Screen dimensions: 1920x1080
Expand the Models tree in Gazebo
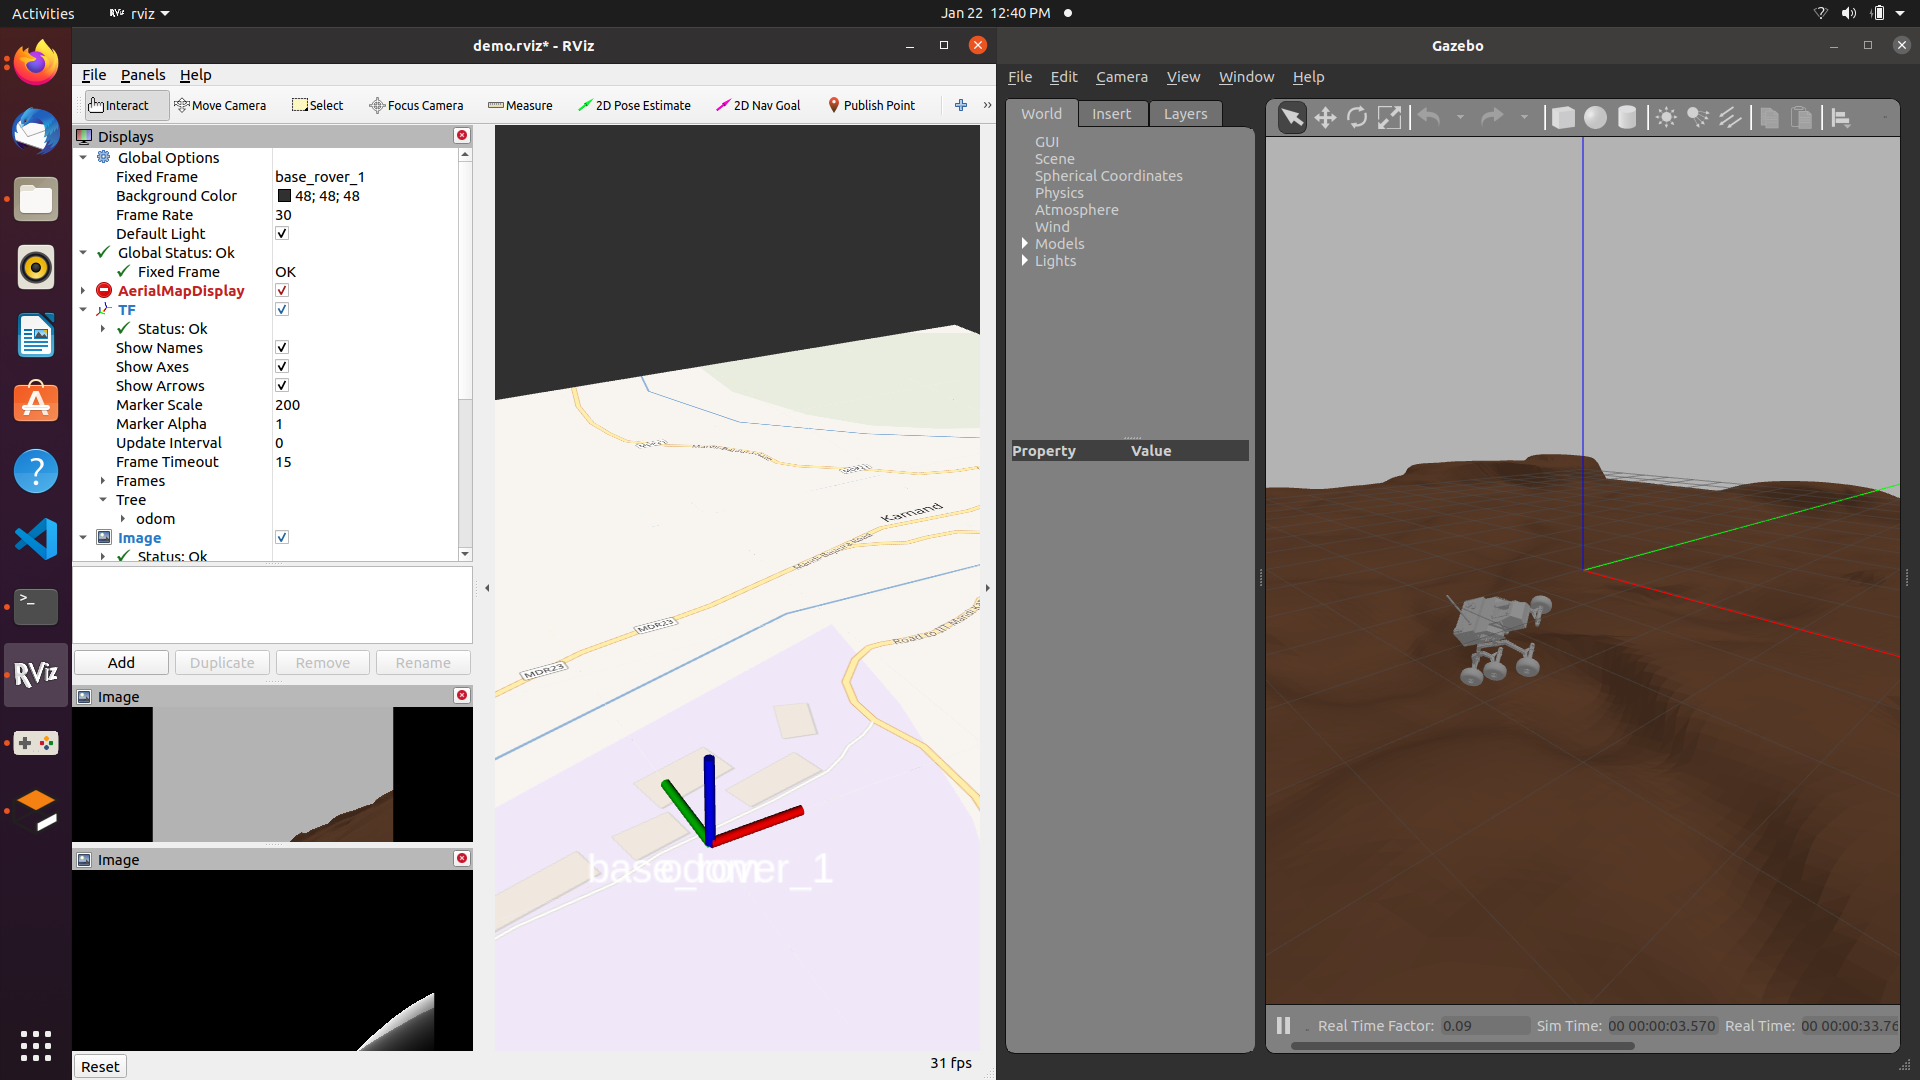coord(1025,244)
